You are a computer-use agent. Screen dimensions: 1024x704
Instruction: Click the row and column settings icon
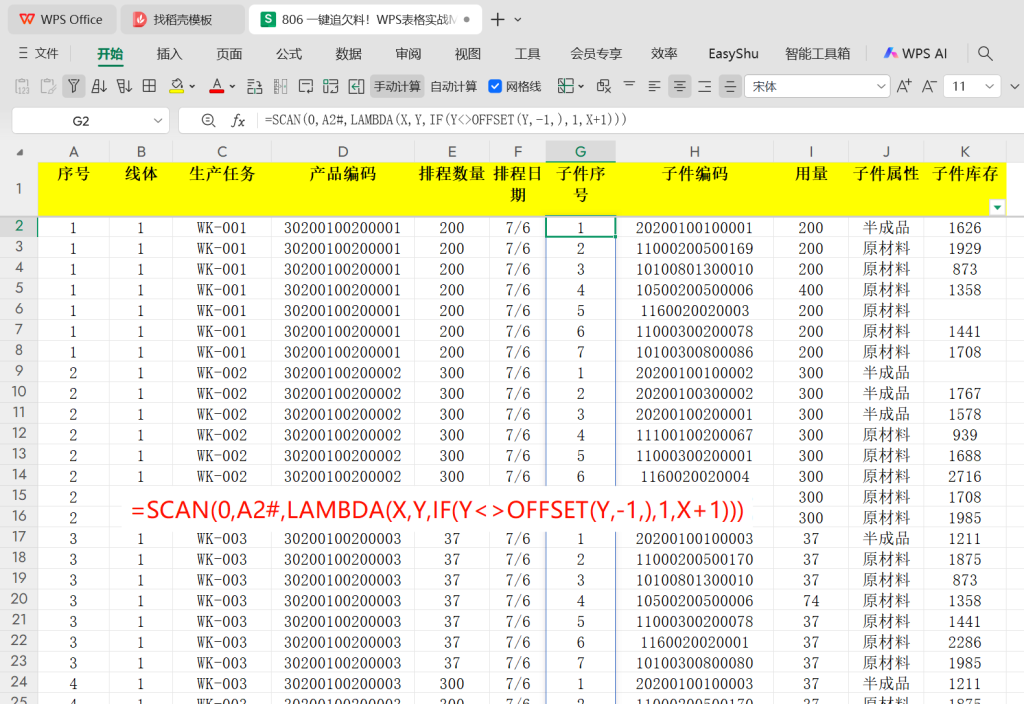pos(255,86)
